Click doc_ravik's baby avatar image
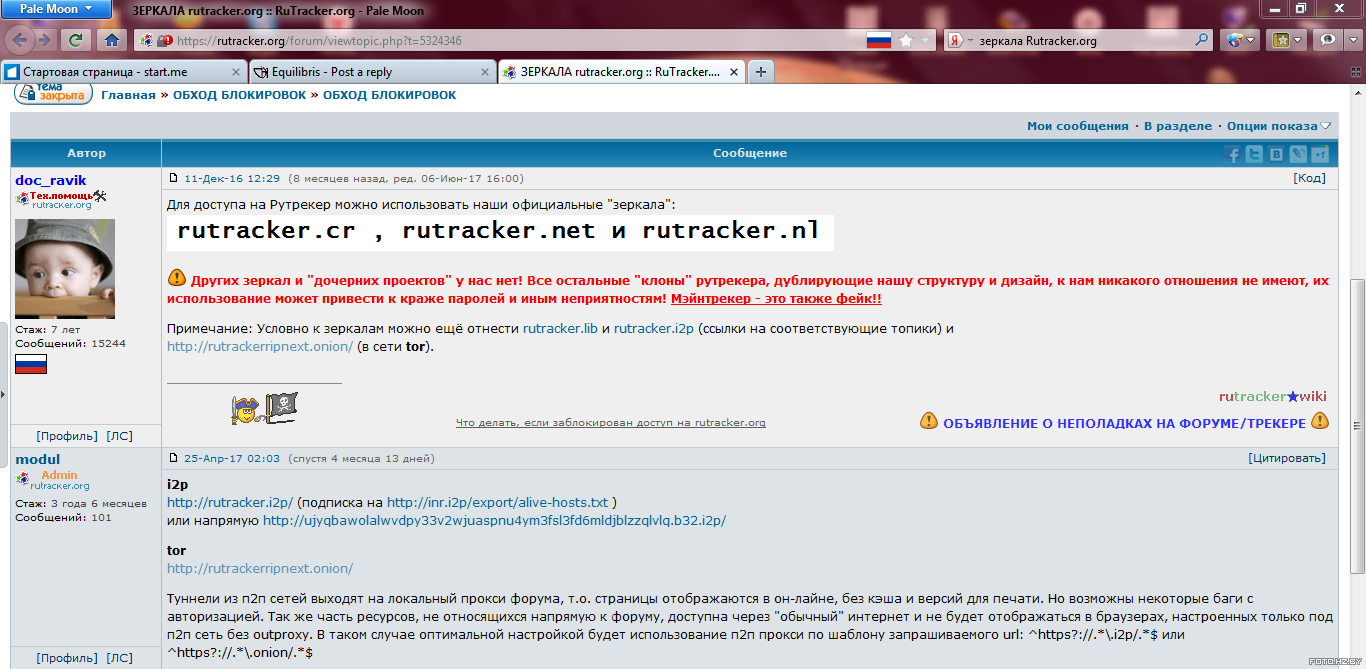 [65, 269]
